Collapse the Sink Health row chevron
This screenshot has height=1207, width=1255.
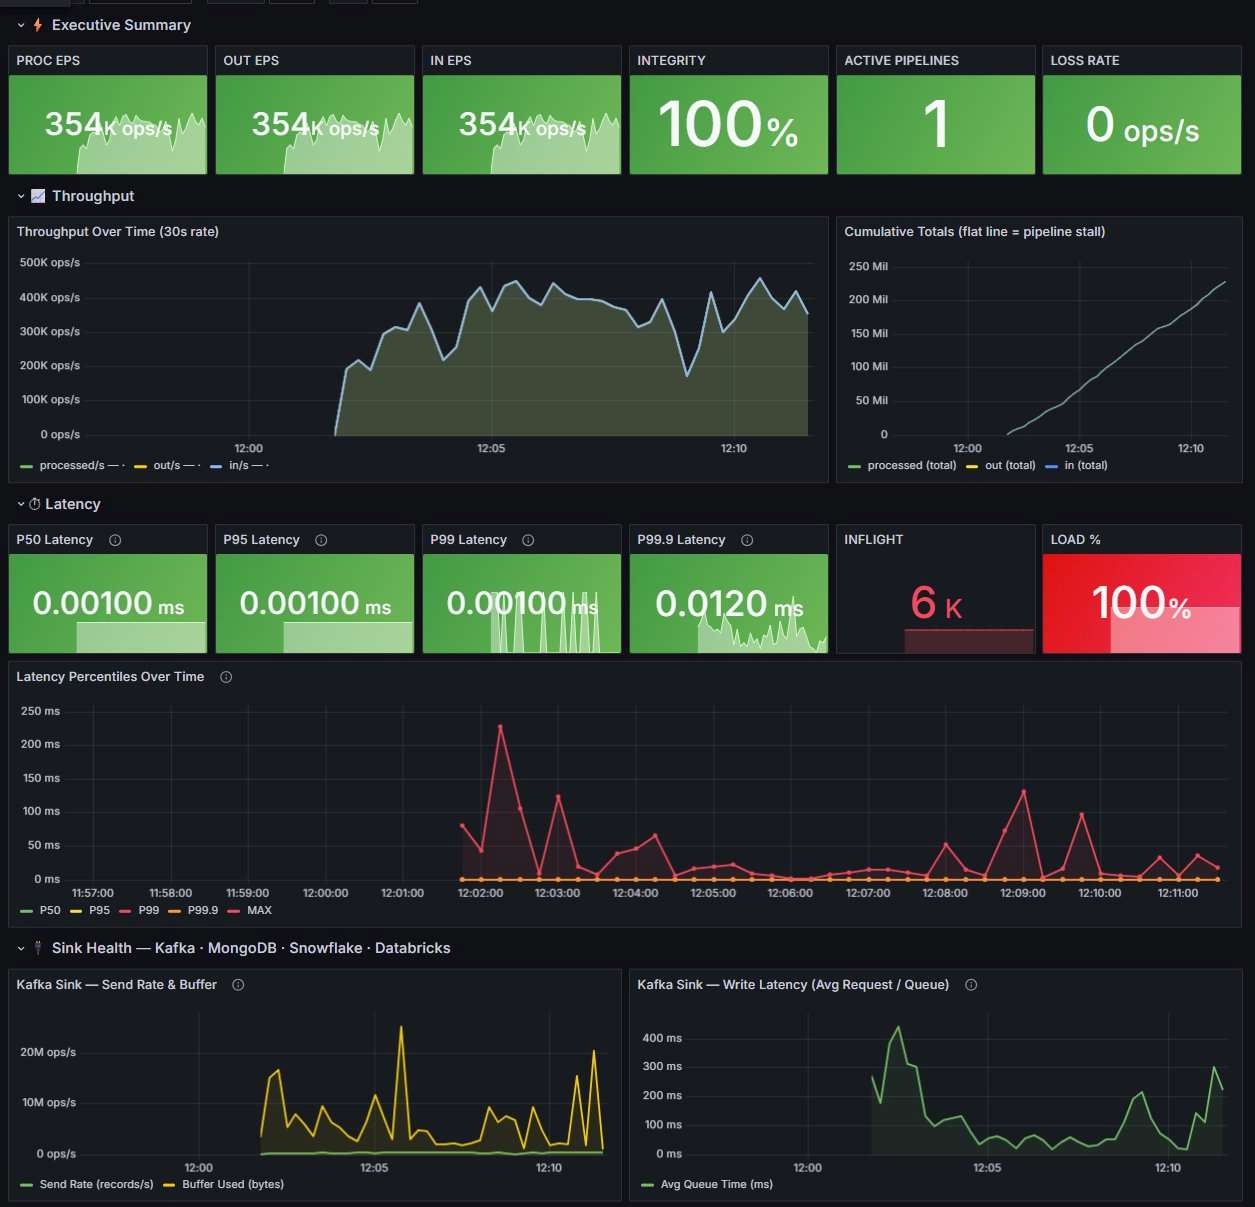pos(21,948)
